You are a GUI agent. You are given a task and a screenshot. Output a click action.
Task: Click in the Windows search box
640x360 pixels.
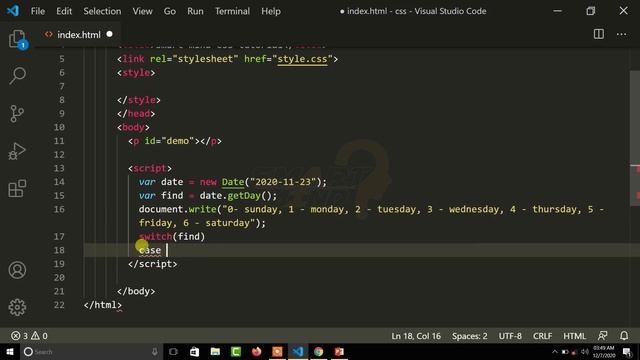coord(90,351)
